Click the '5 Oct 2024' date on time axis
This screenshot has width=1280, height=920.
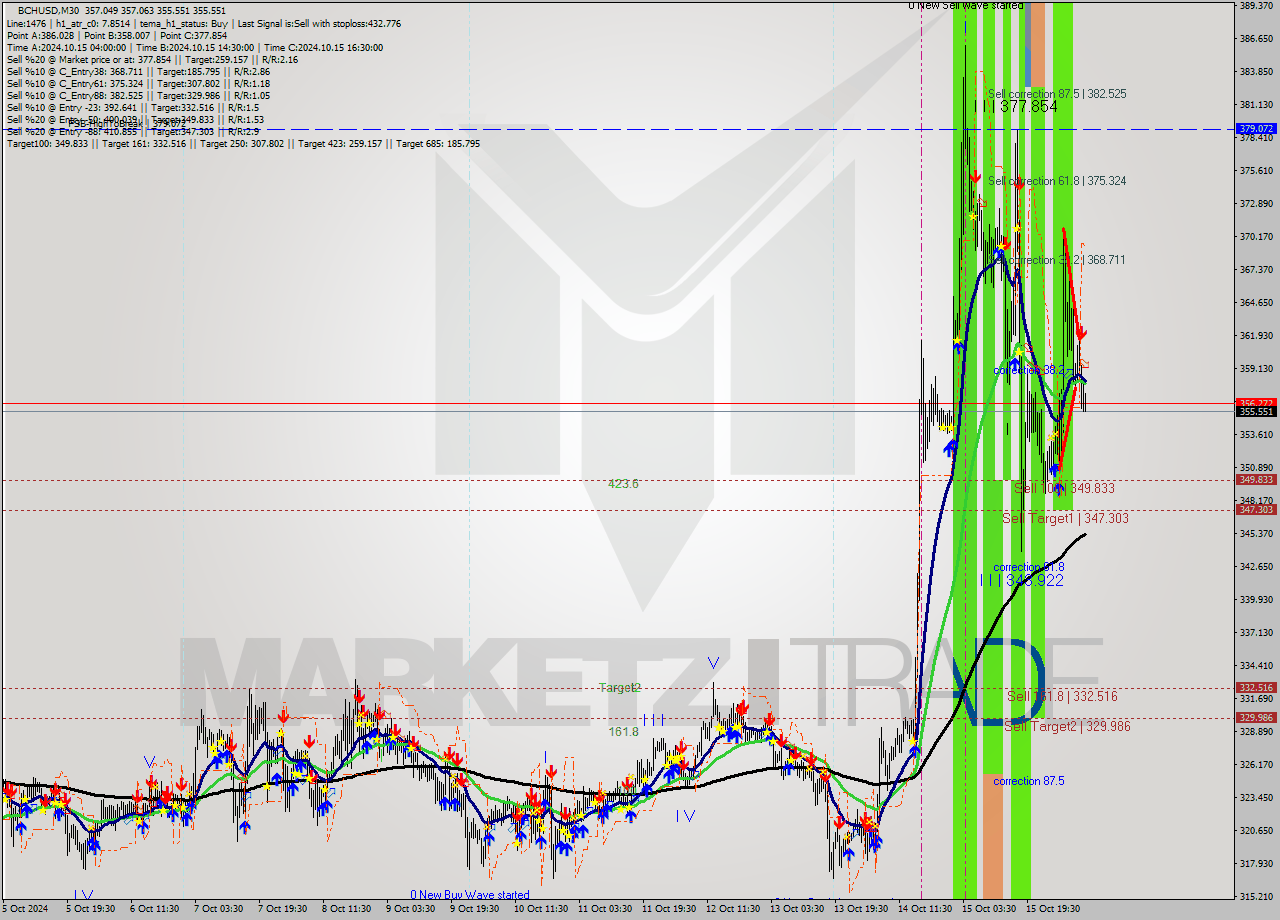pos(25,909)
